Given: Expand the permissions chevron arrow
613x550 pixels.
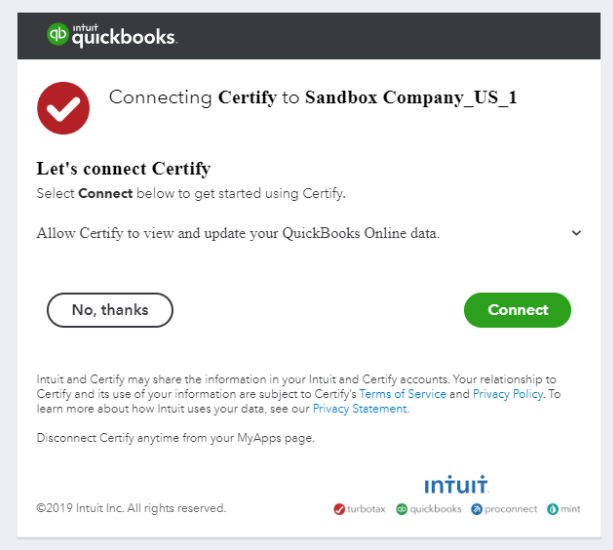Looking at the screenshot, I should [576, 233].
